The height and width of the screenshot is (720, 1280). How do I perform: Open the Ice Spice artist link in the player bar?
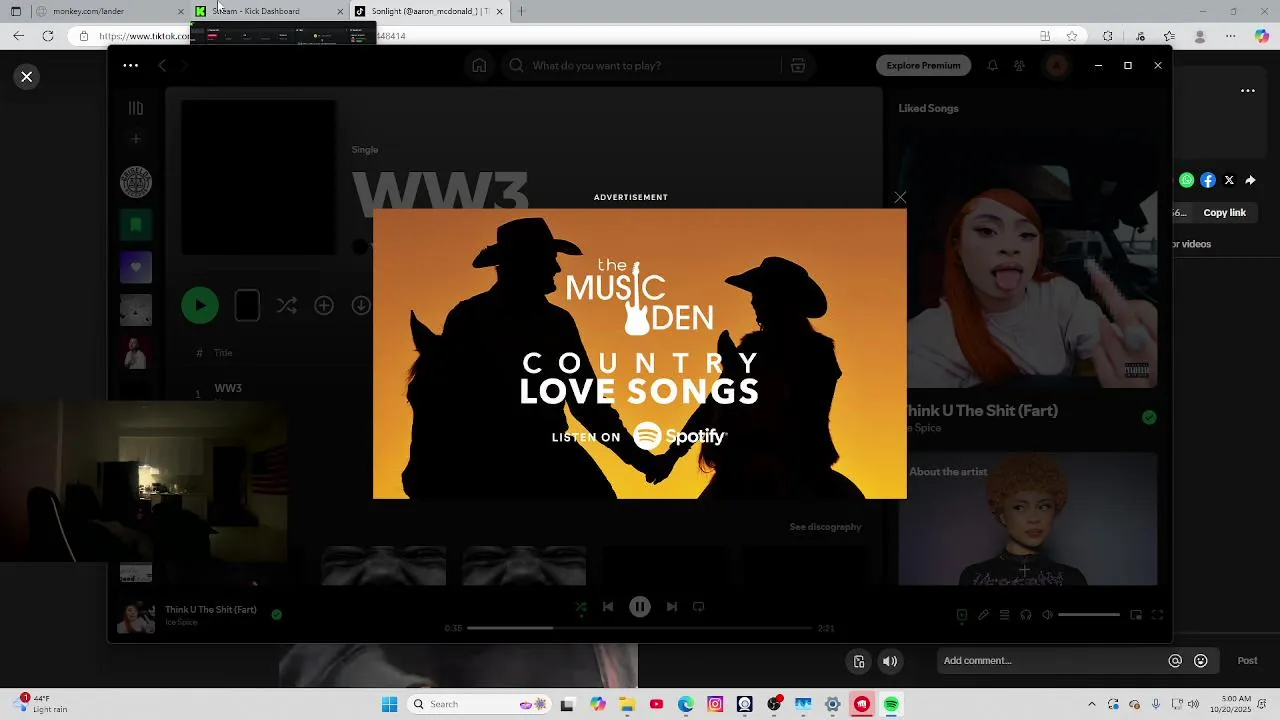[x=181, y=622]
